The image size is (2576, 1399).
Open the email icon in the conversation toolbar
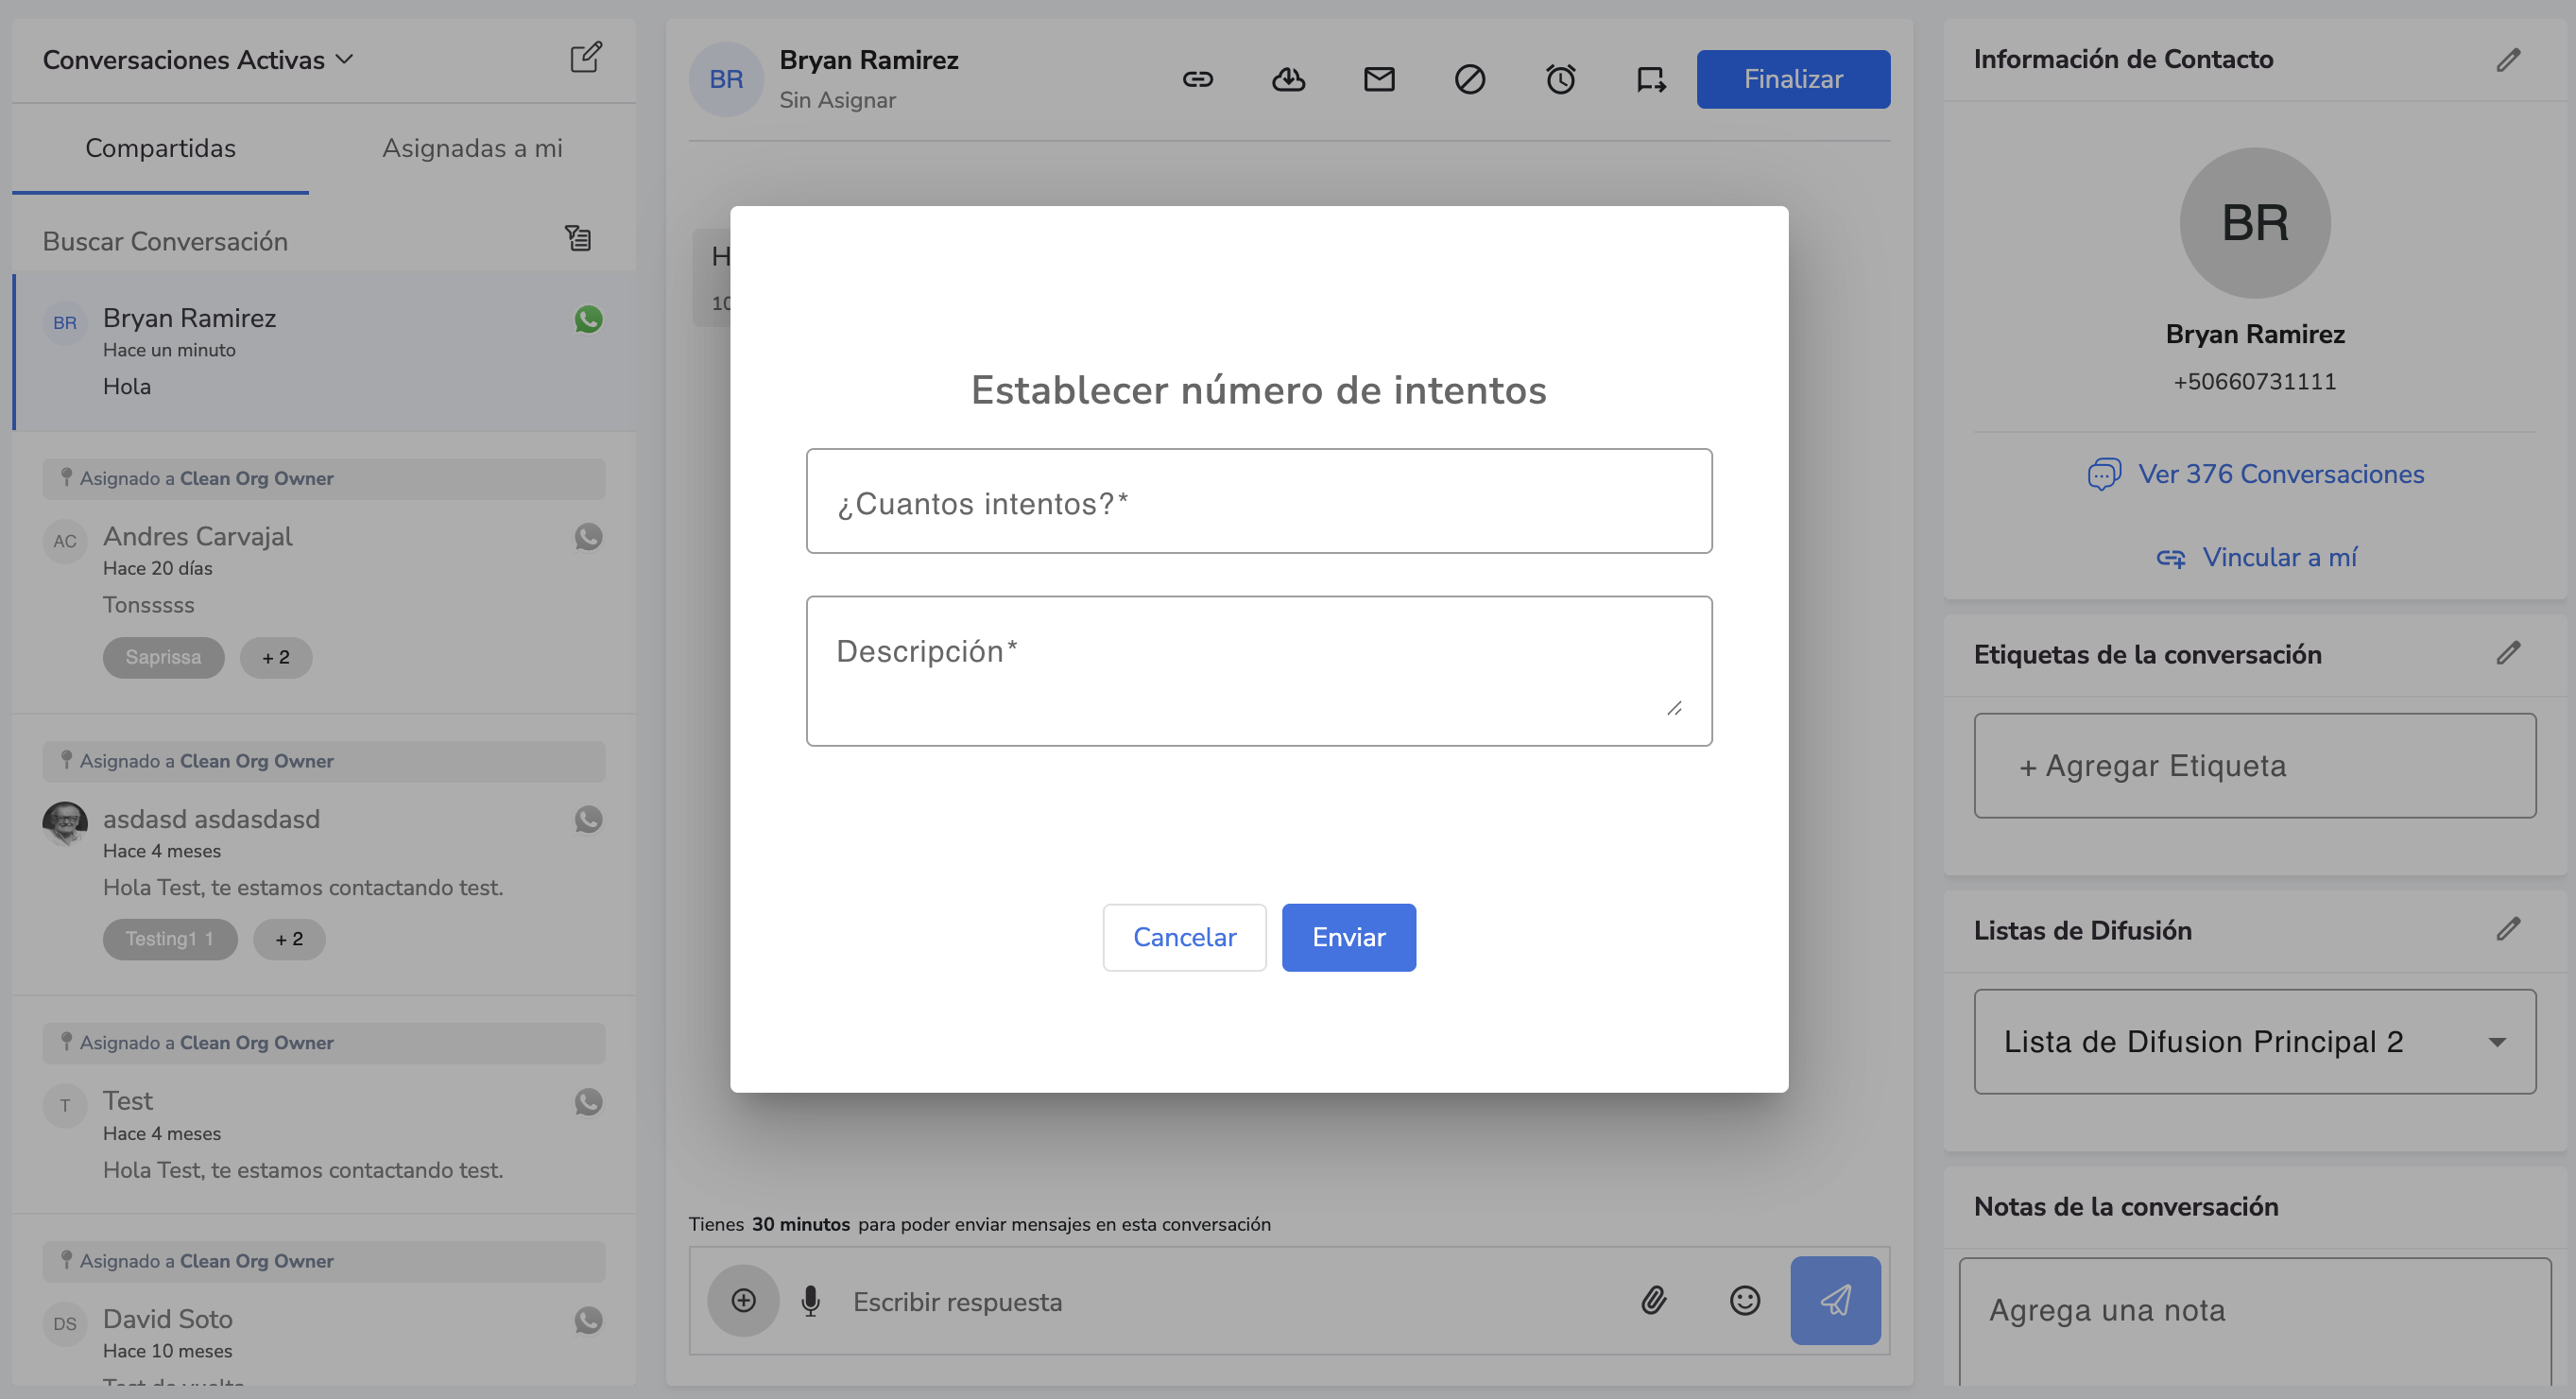[1379, 79]
